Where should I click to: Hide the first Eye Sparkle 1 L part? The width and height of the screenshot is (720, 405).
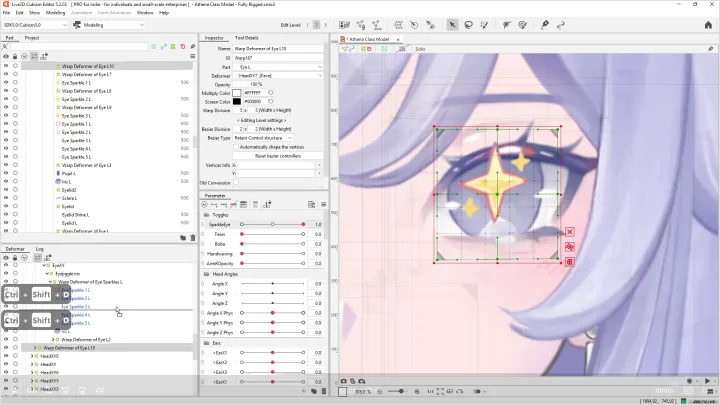[6, 83]
